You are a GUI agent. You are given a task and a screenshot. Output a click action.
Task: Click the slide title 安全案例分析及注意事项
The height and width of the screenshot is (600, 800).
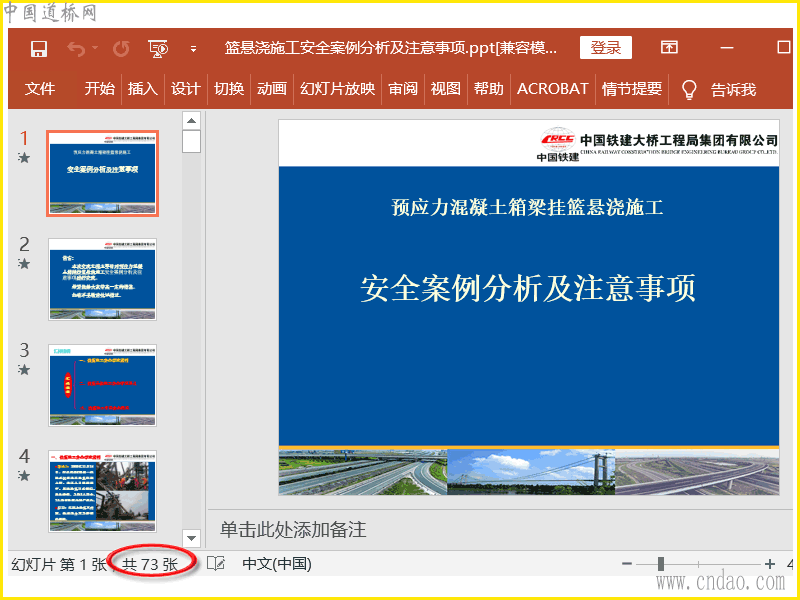(528, 288)
